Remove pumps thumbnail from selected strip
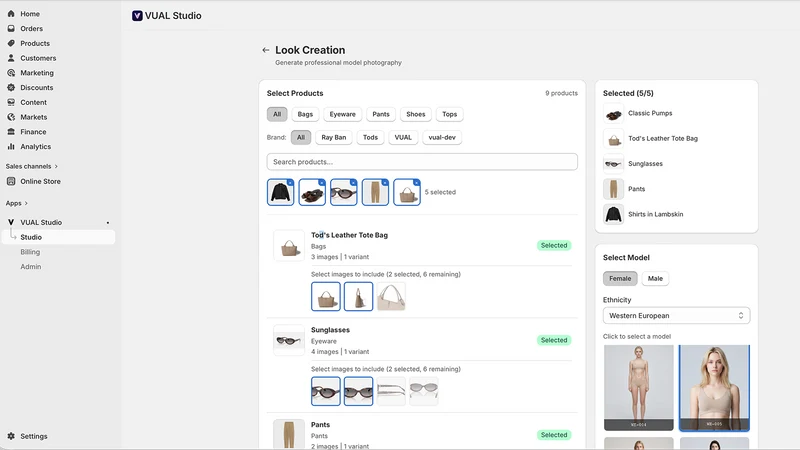800x450 pixels. 321,182
